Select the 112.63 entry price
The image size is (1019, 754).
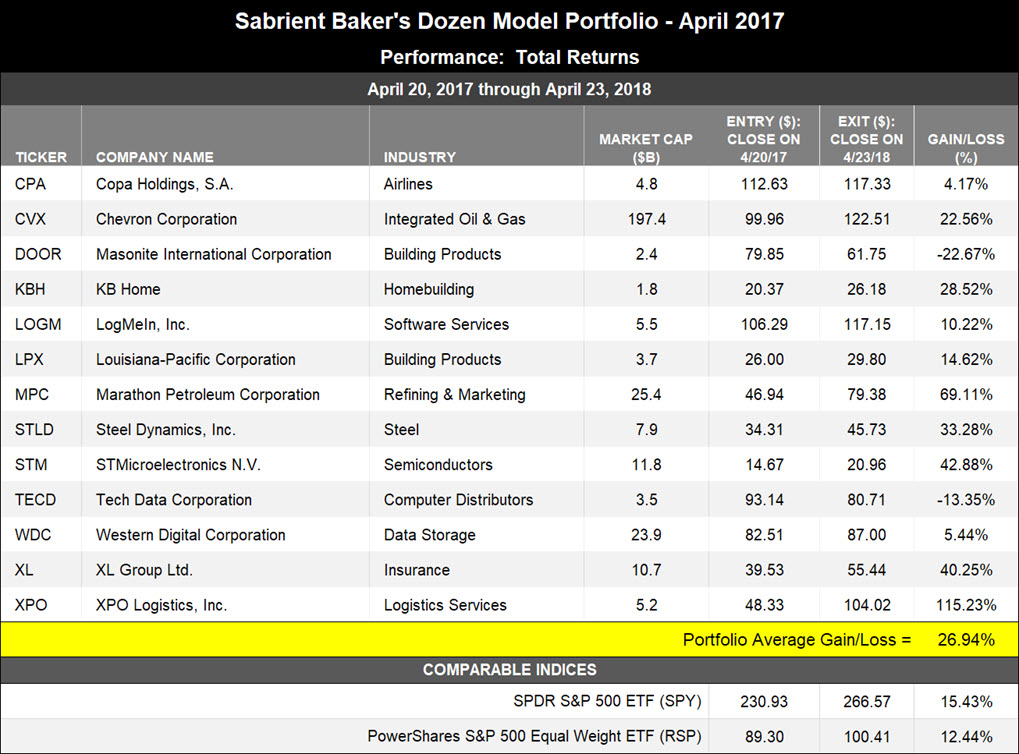[x=764, y=184]
